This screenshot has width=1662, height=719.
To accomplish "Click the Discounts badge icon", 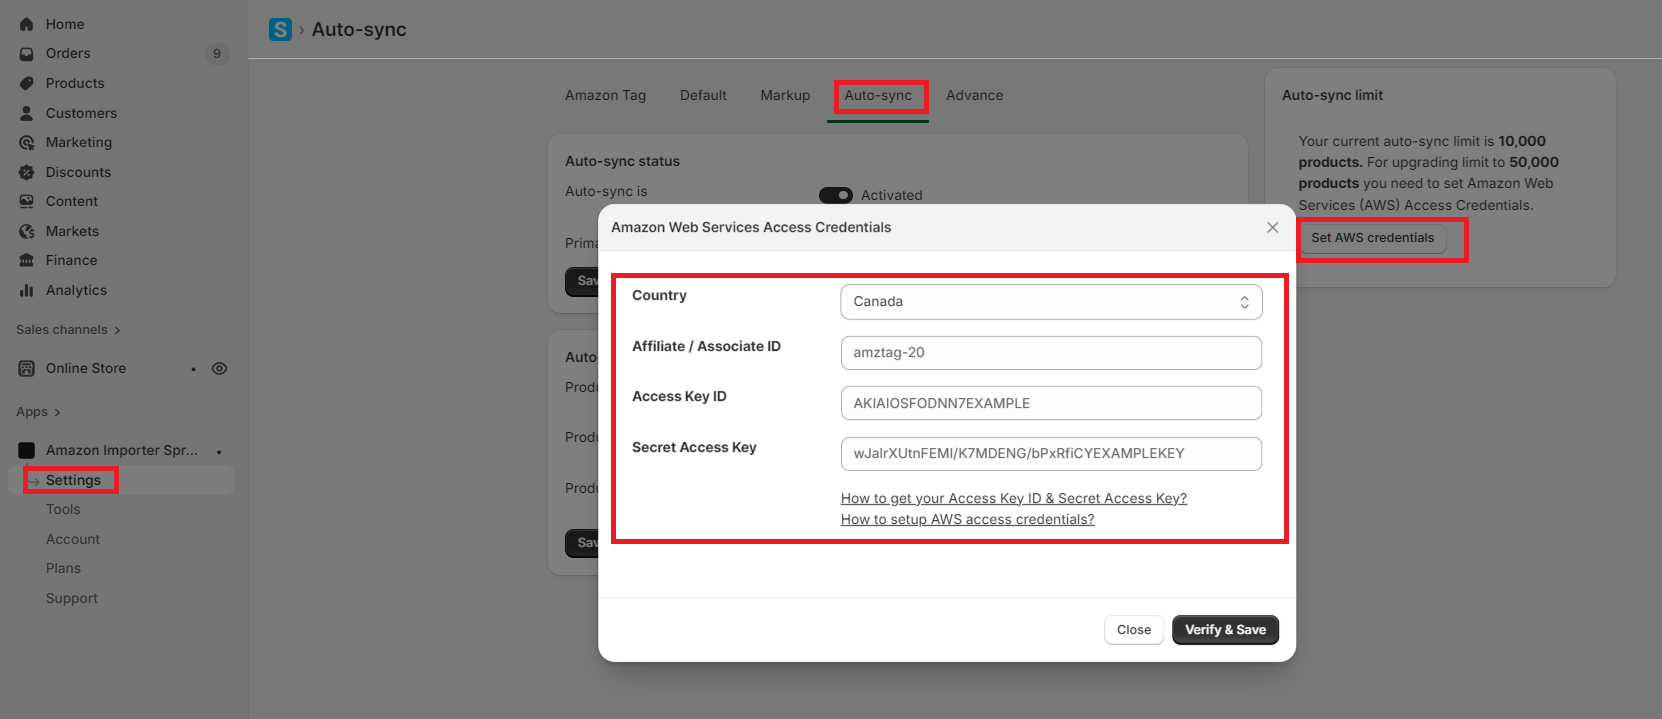I will pyautogui.click(x=27, y=172).
